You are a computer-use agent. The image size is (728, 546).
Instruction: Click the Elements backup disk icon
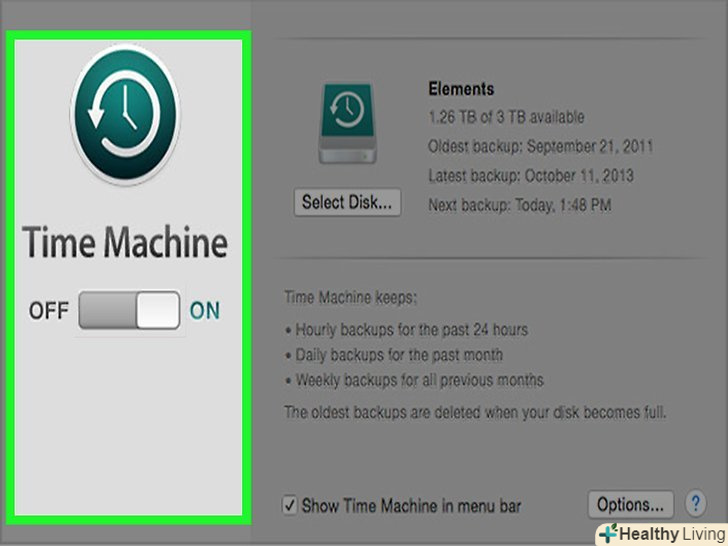coord(348,123)
